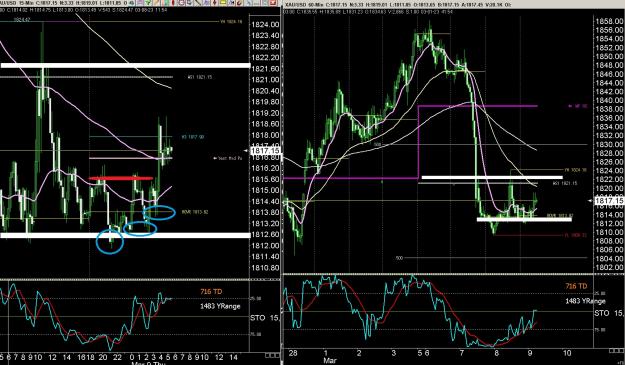Click the R1 1821.15 label on 15-Min chart
This screenshot has height=365, width=625.
(200, 77)
